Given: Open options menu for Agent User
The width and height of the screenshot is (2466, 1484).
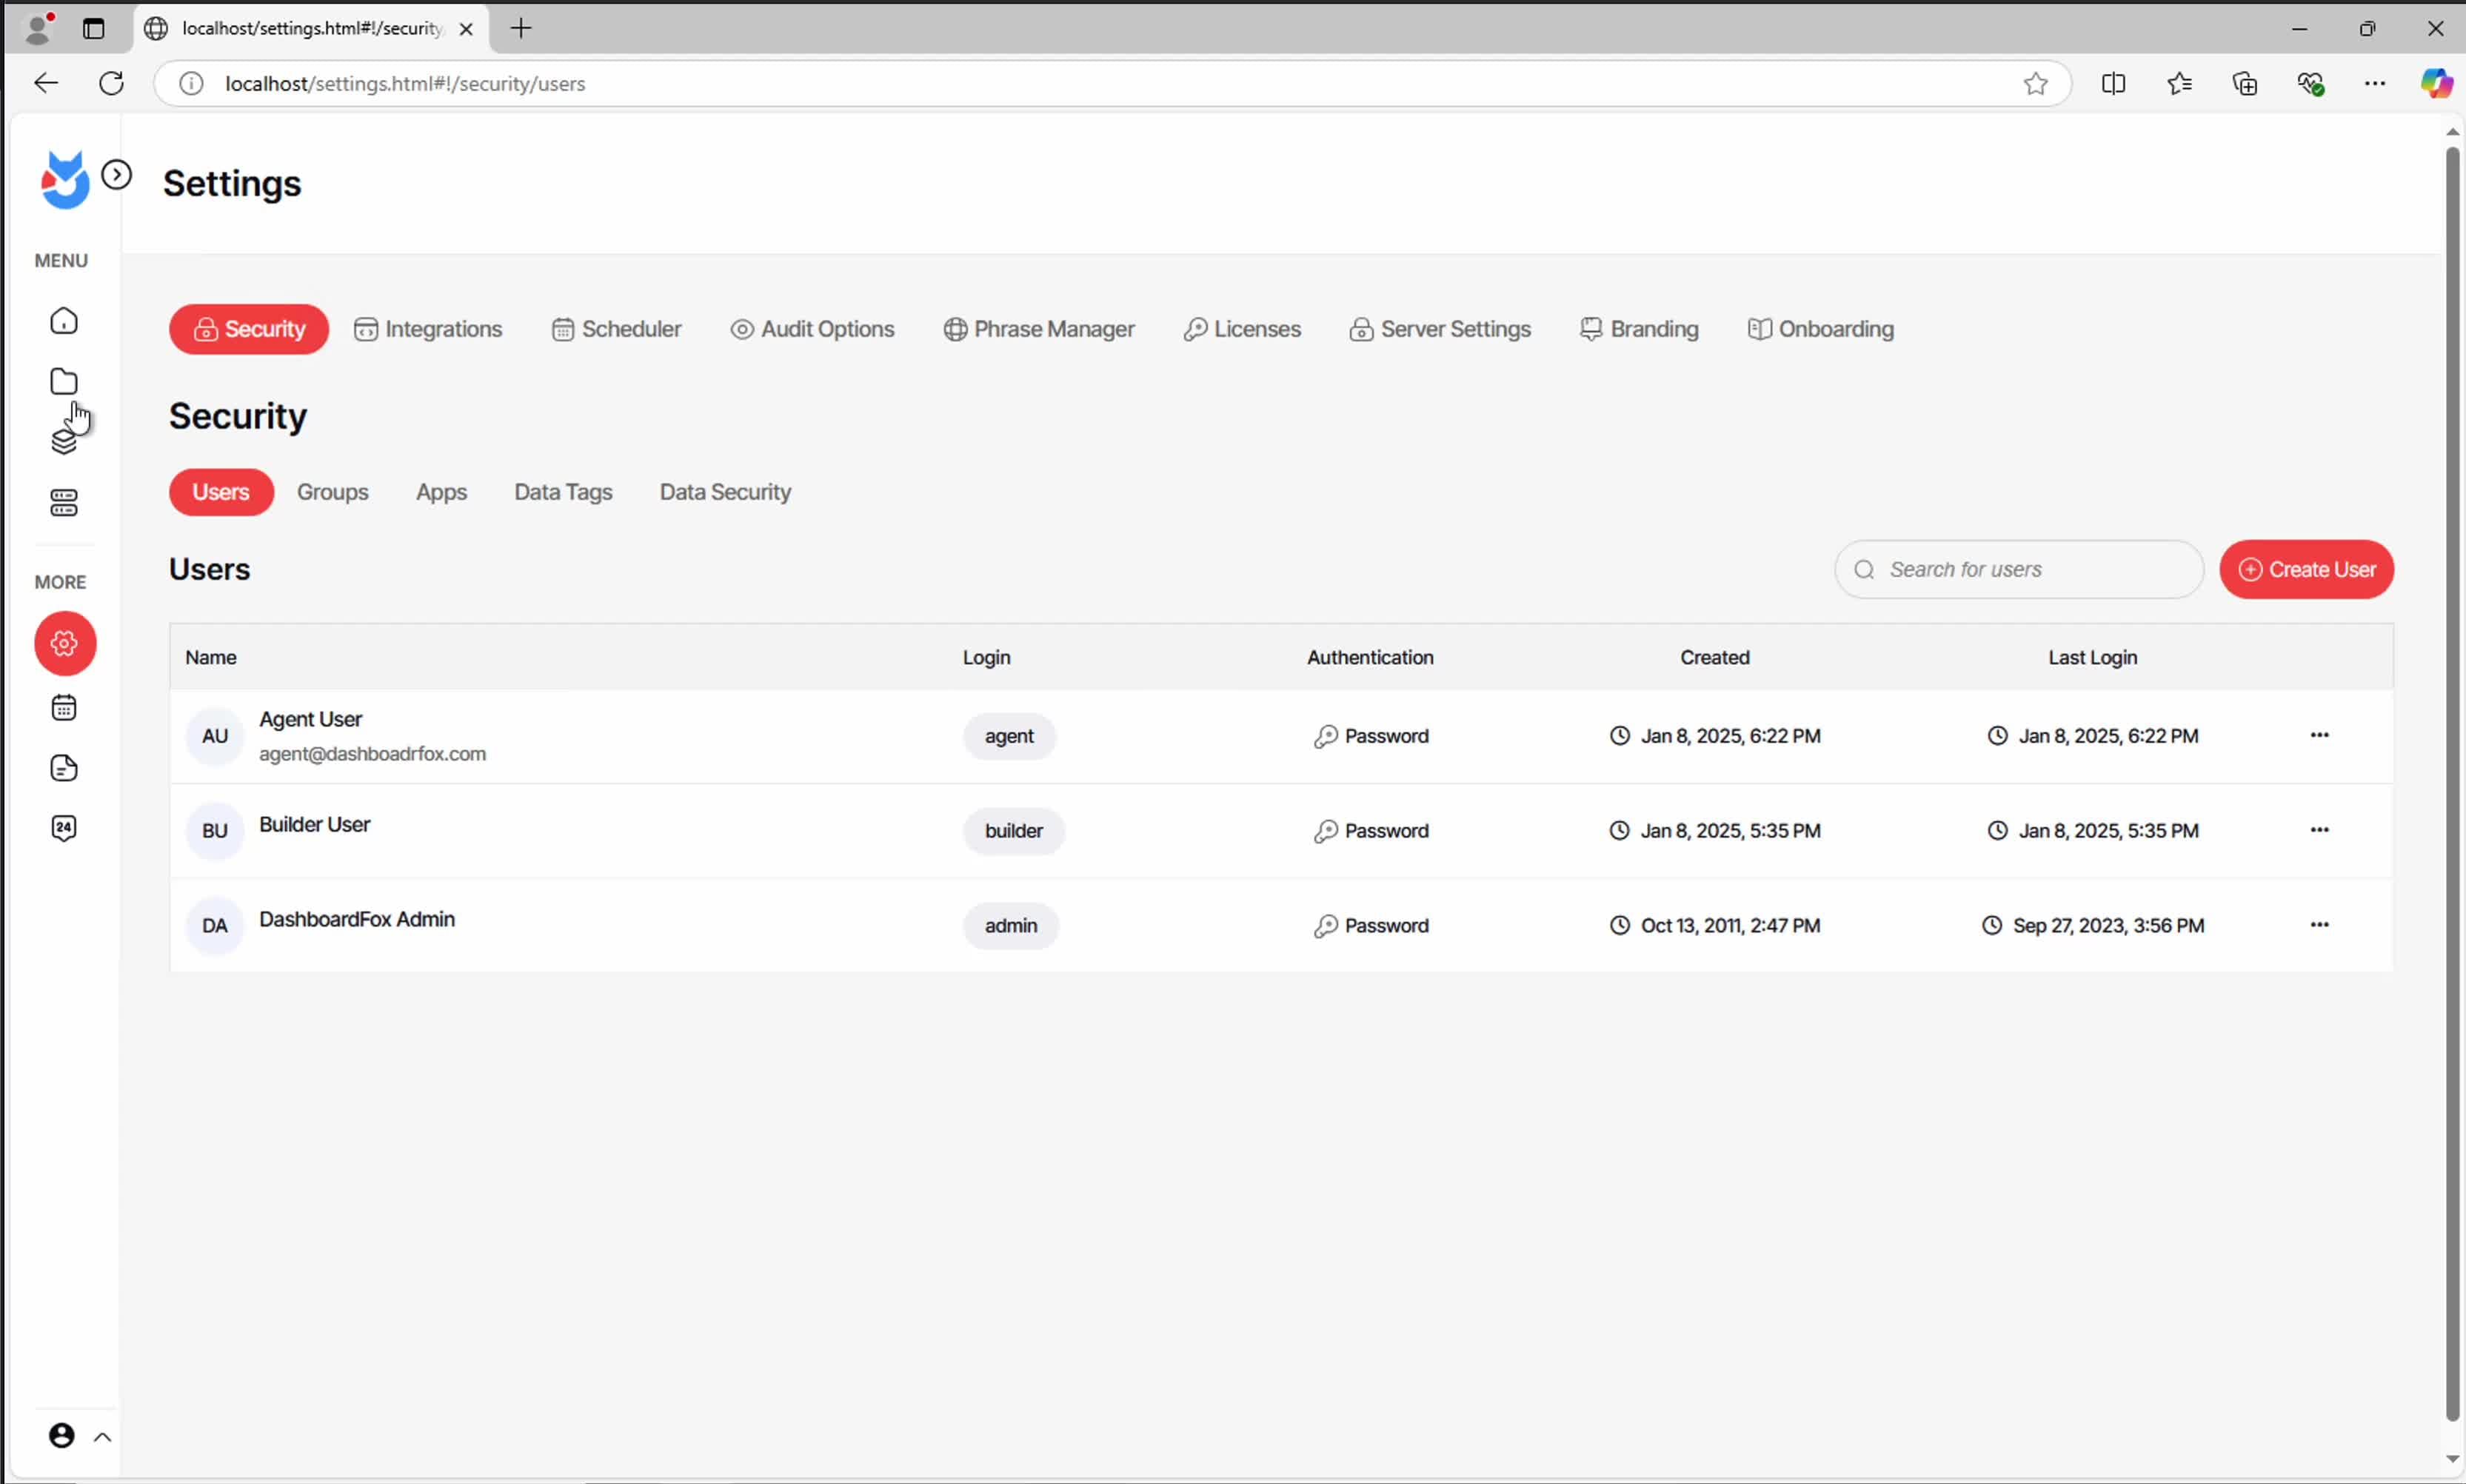Looking at the screenshot, I should point(2319,735).
